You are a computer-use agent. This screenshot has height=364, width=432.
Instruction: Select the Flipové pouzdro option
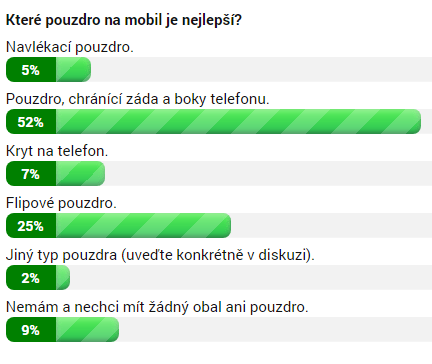[61, 203]
